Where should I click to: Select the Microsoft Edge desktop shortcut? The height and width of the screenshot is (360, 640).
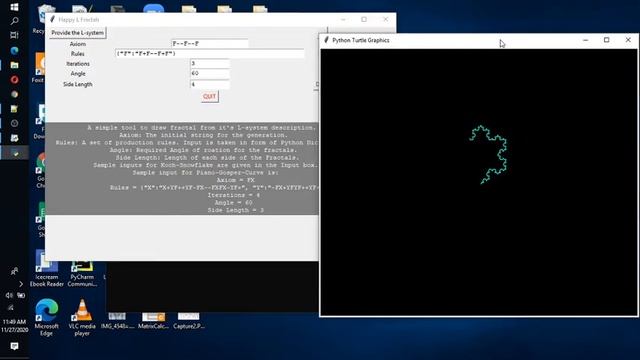click(x=47, y=318)
